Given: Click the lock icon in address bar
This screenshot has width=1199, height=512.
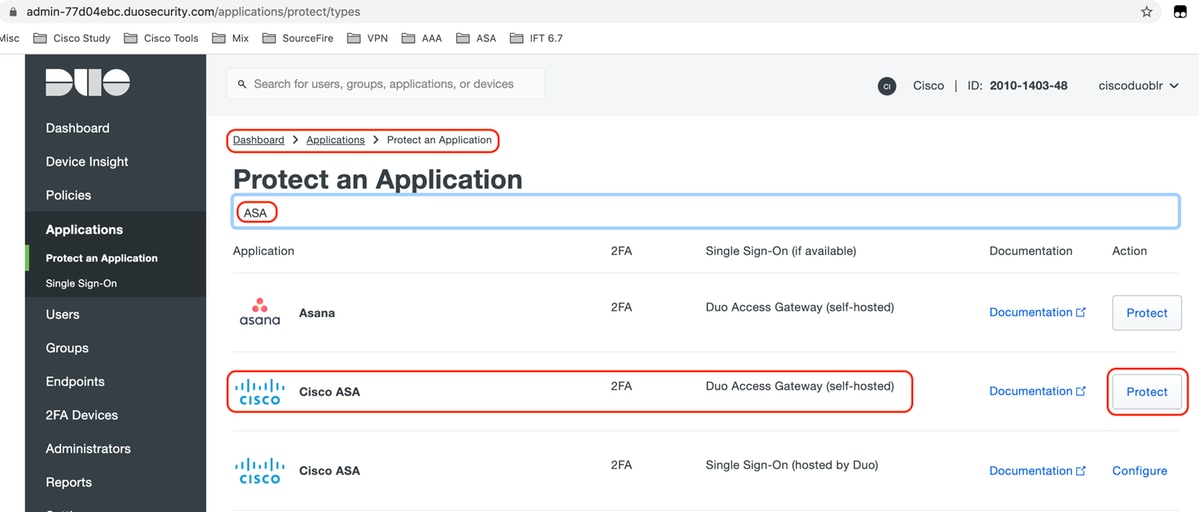Looking at the screenshot, I should [x=12, y=11].
